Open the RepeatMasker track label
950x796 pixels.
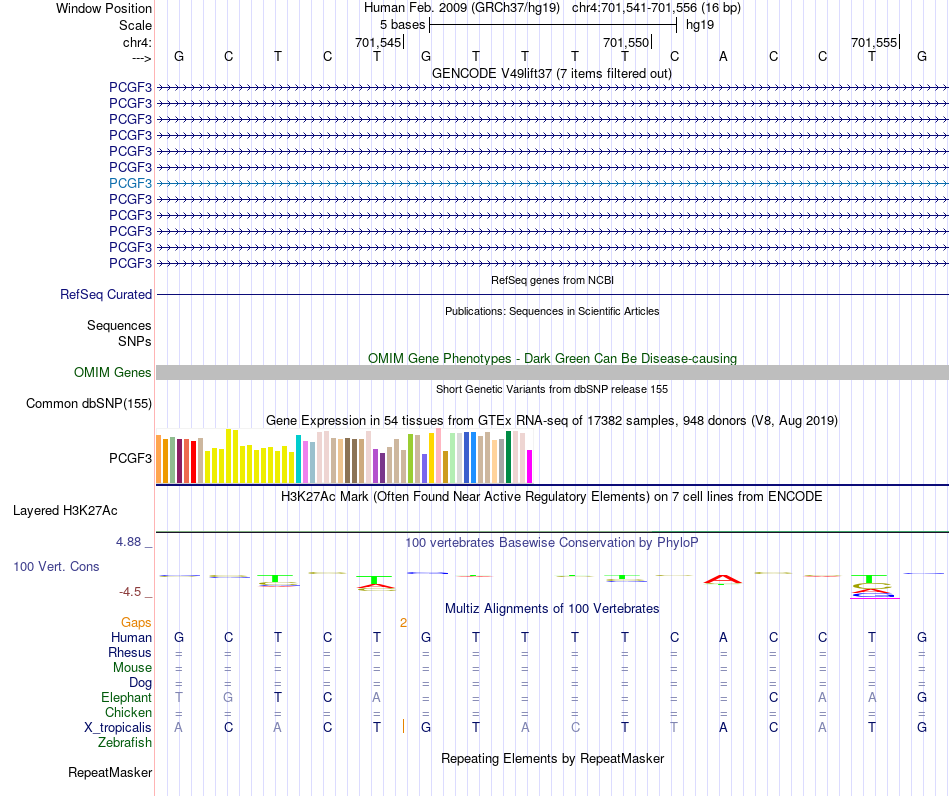[x=110, y=772]
